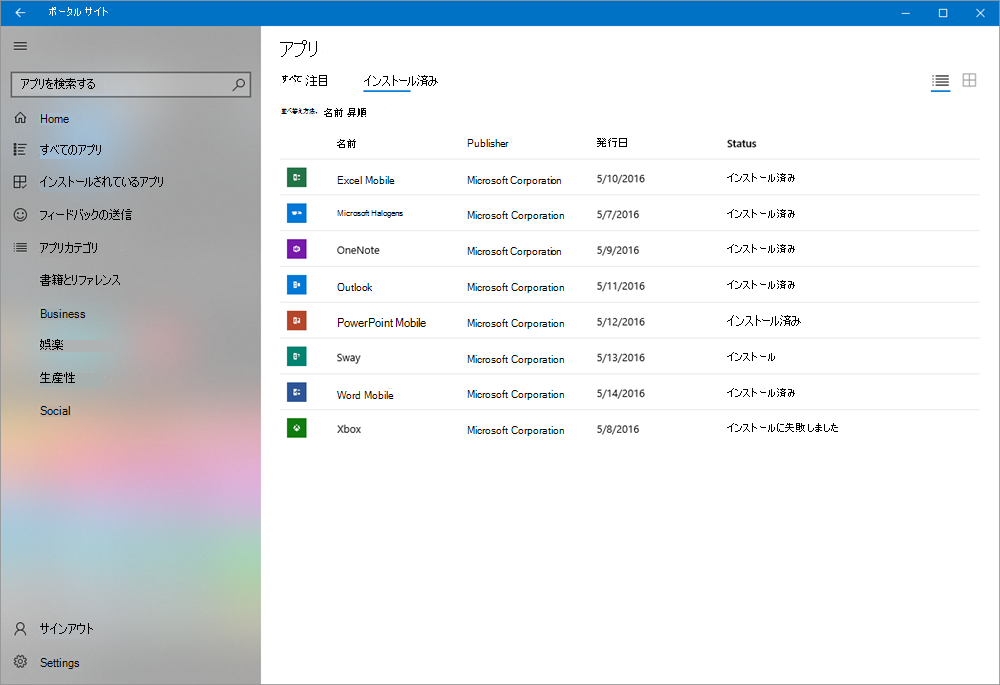Click the アプリ page heading
The image size is (1000, 685).
point(299,48)
